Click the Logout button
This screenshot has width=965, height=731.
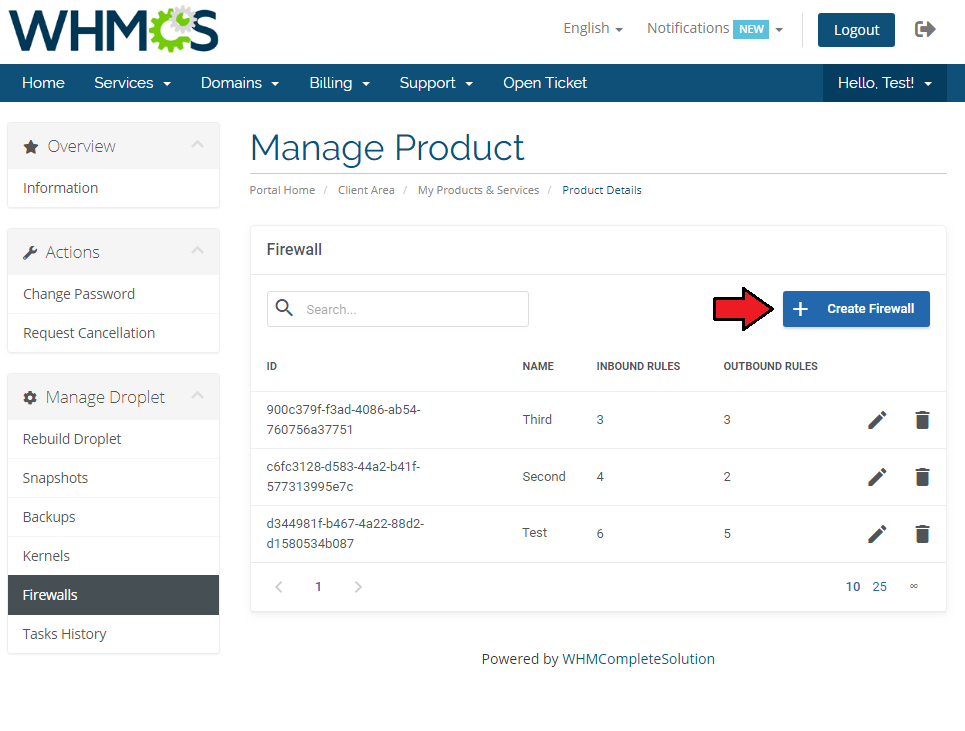coord(856,30)
